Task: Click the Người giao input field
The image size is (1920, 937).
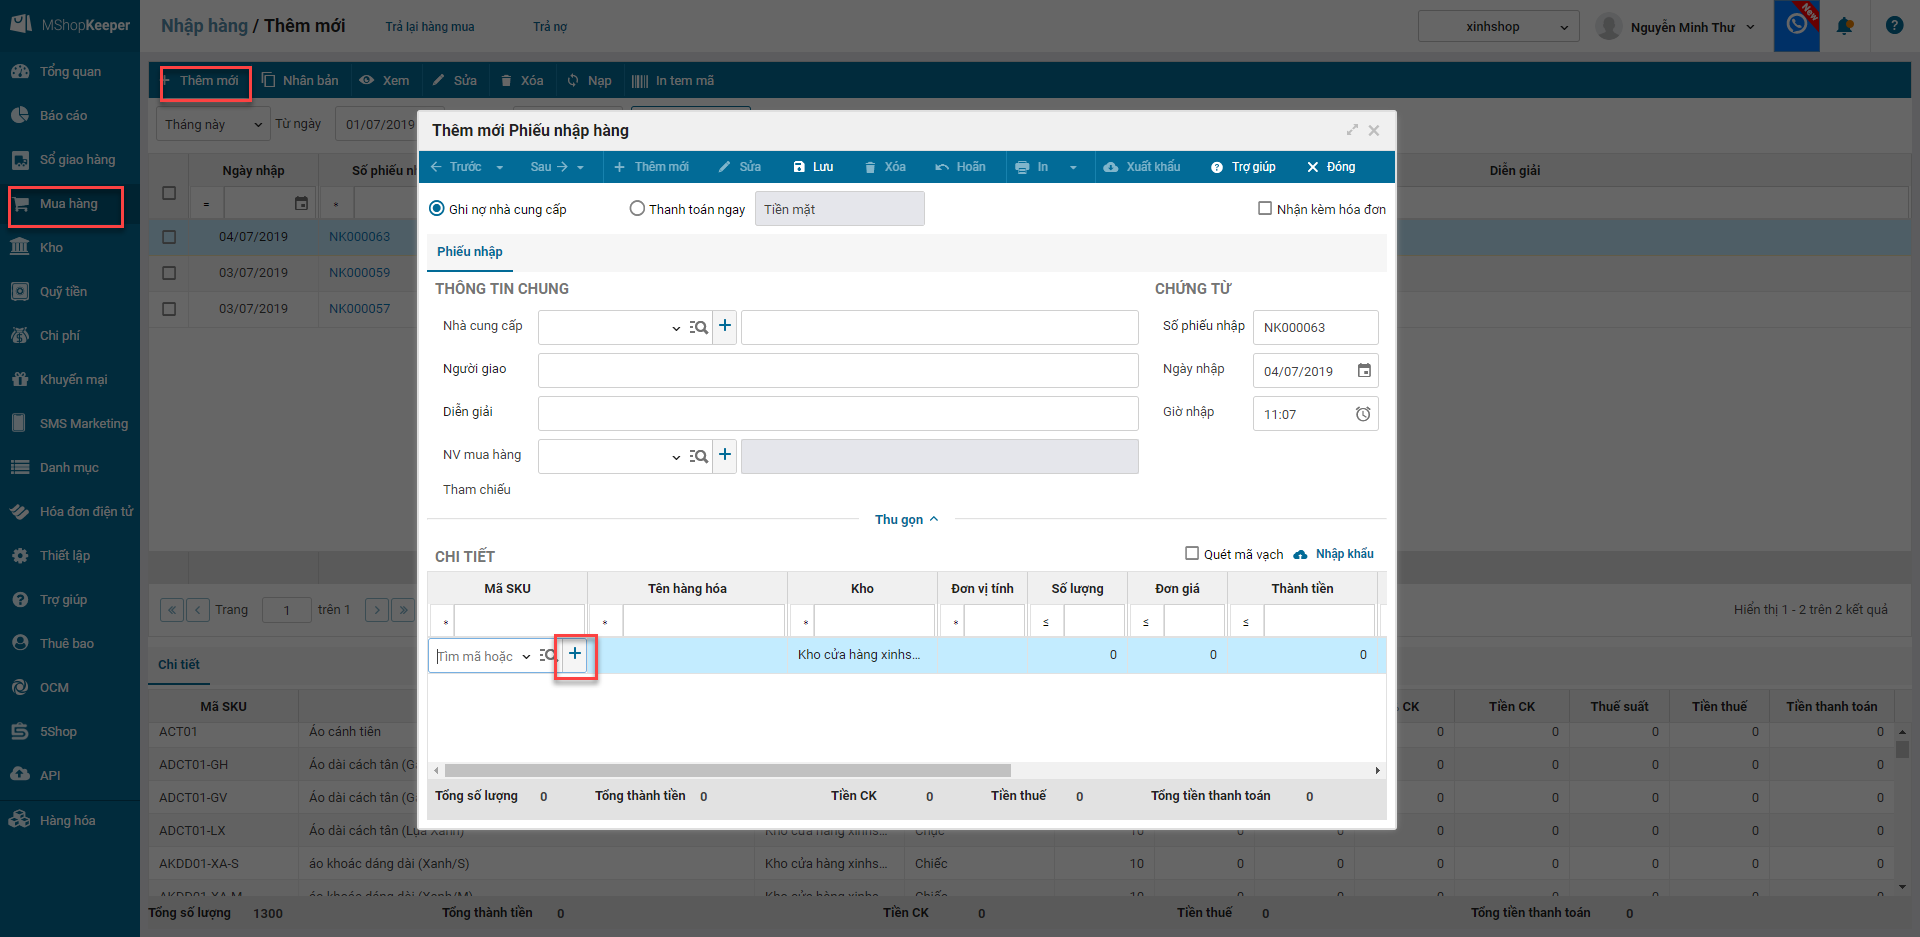Action: [x=838, y=371]
